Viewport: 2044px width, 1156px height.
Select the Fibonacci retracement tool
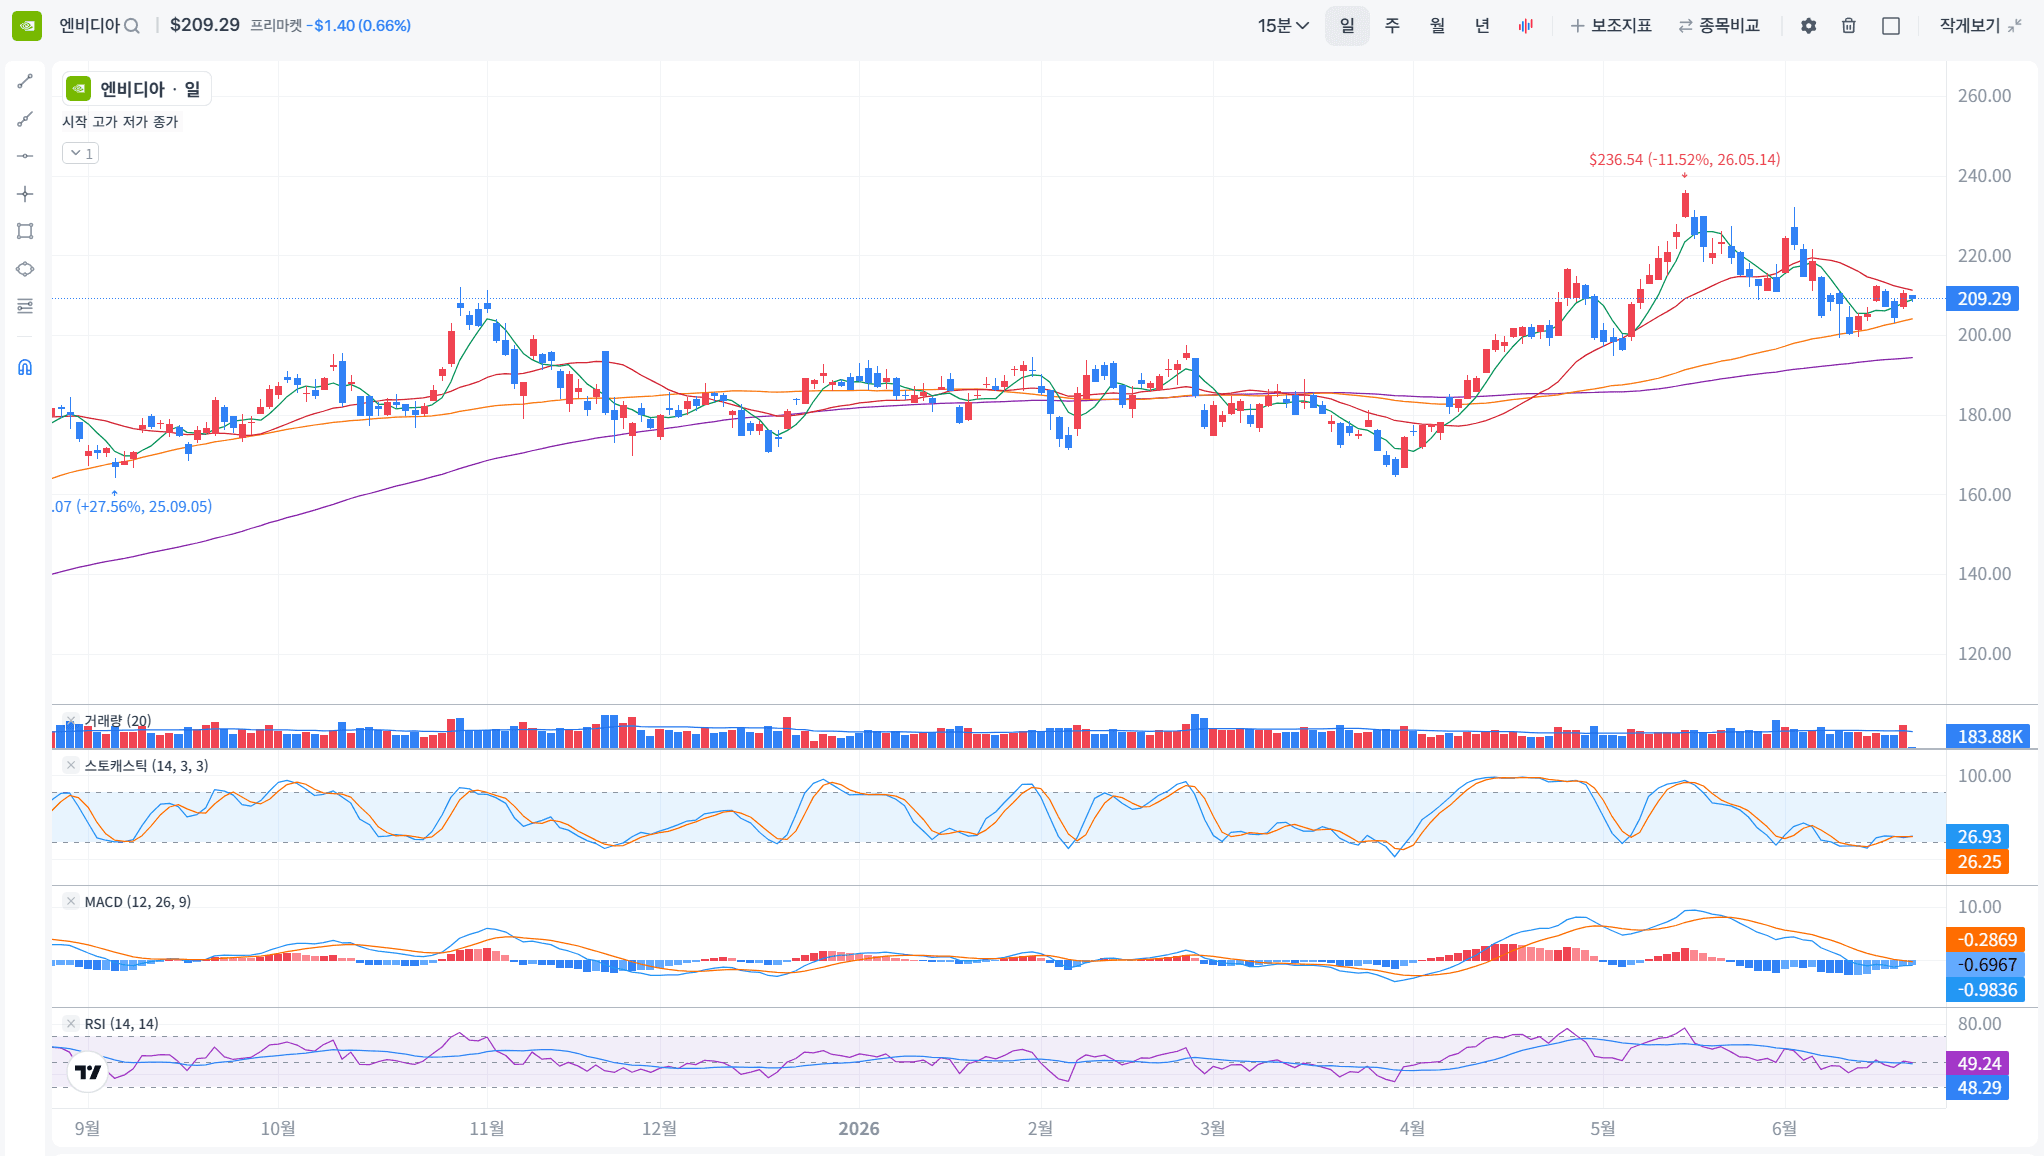tap(25, 306)
